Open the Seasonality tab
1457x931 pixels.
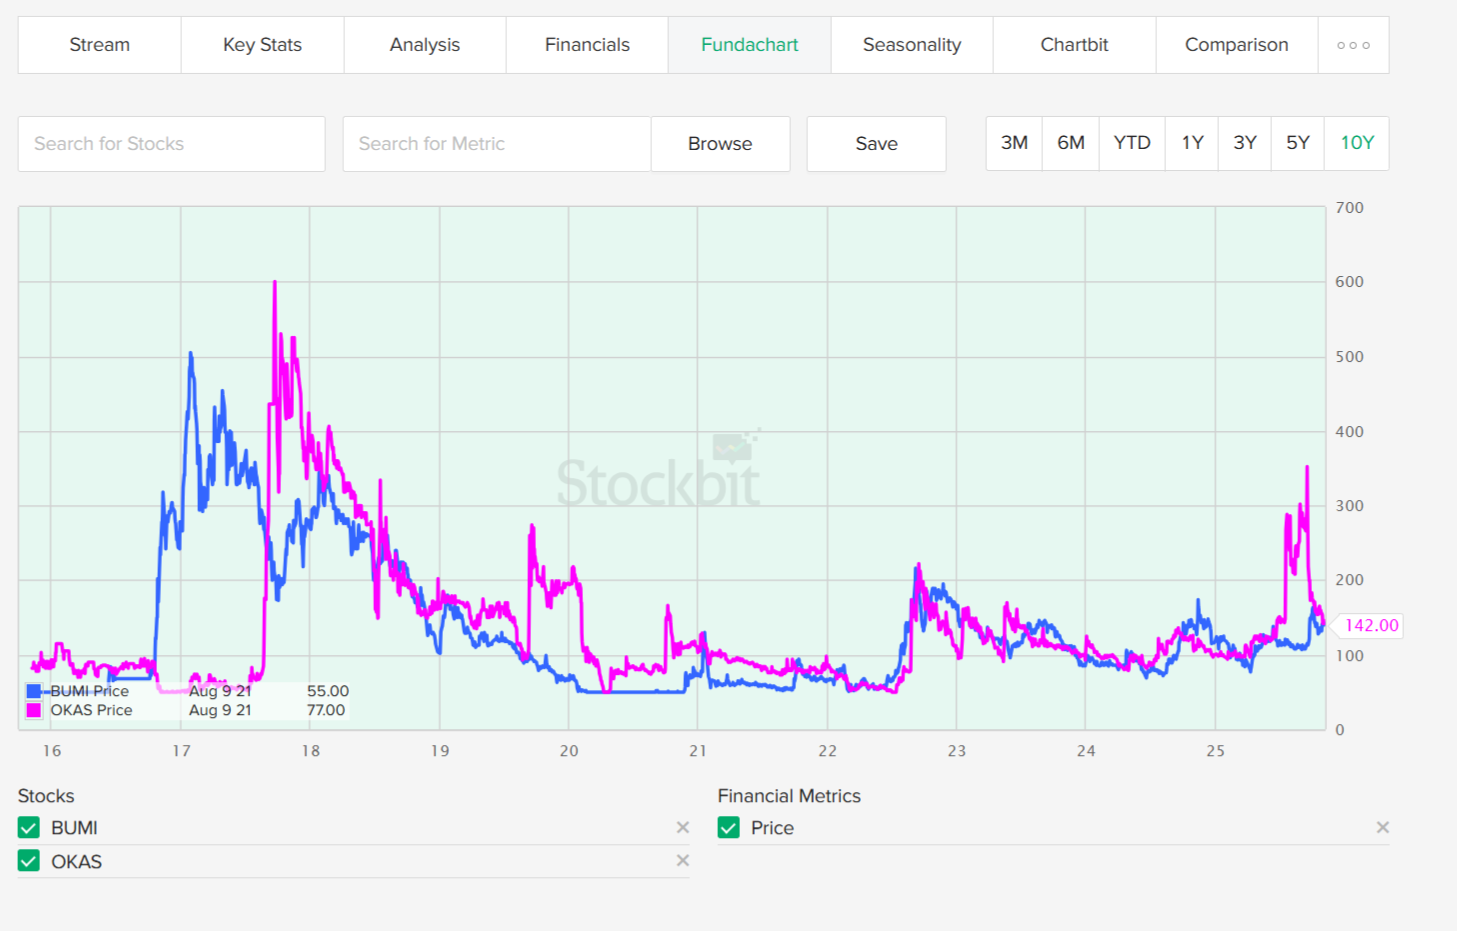point(912,45)
